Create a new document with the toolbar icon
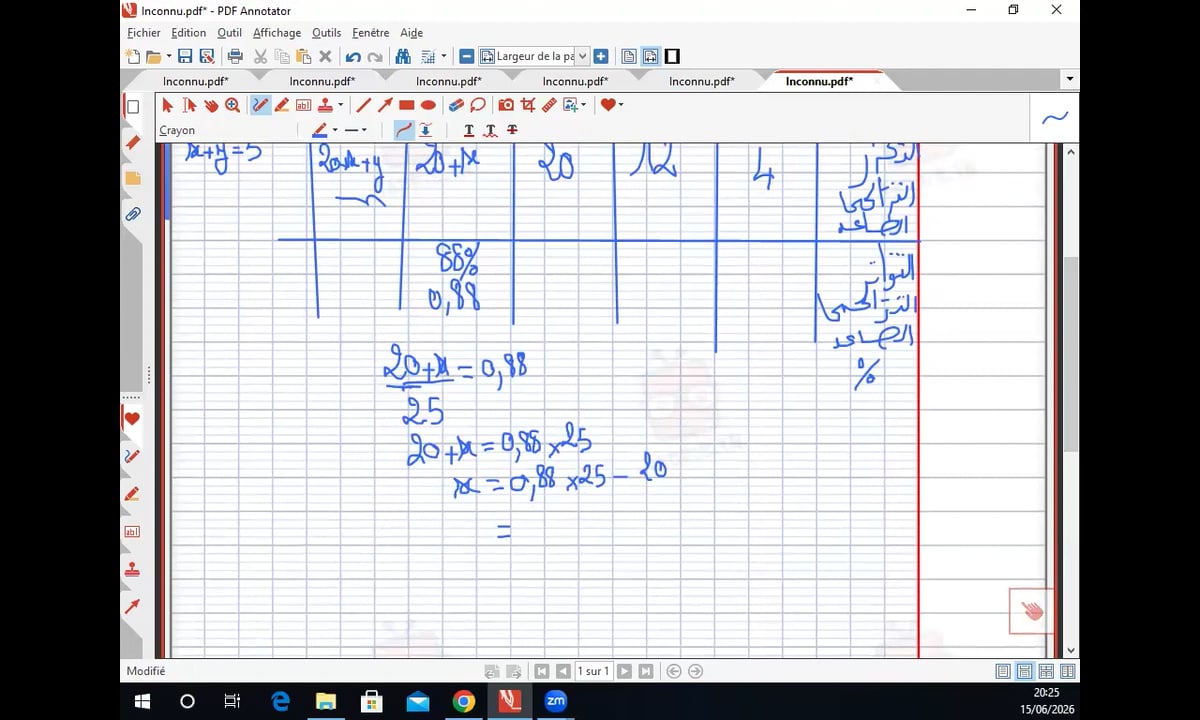 (133, 56)
